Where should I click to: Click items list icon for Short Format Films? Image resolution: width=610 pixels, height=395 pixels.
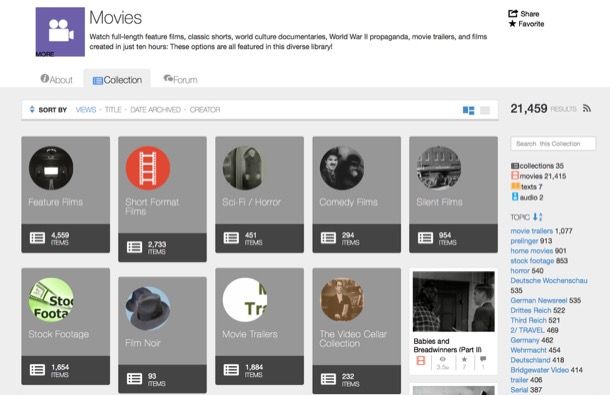134,247
